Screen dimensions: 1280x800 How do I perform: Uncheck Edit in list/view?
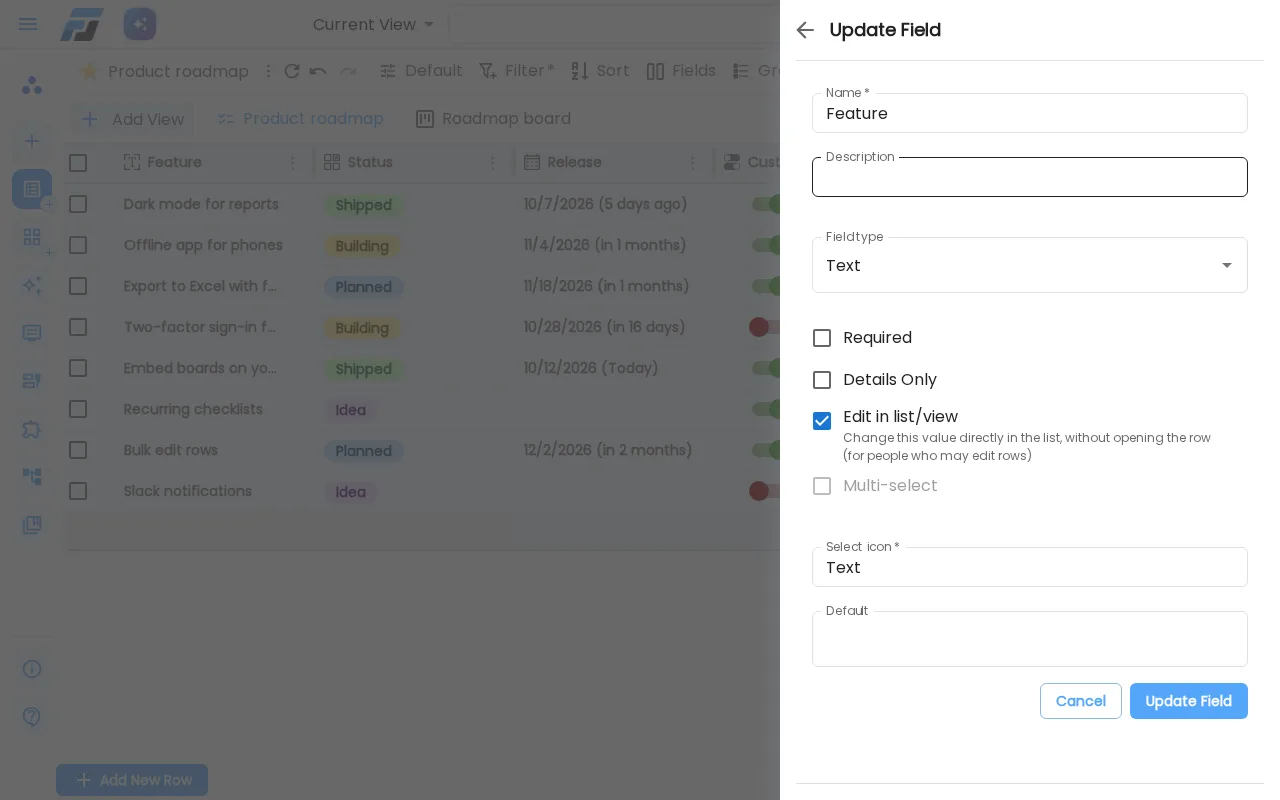pyautogui.click(x=822, y=421)
